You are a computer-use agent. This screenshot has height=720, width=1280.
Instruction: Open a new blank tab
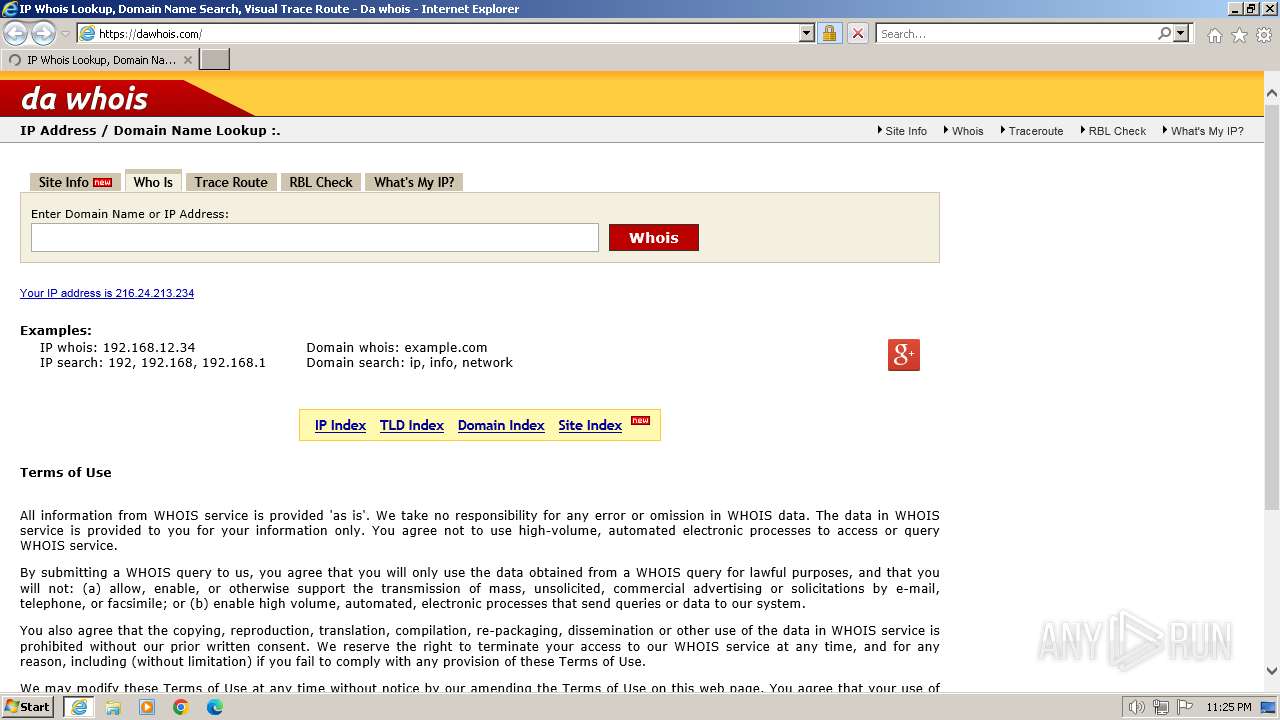coord(215,59)
